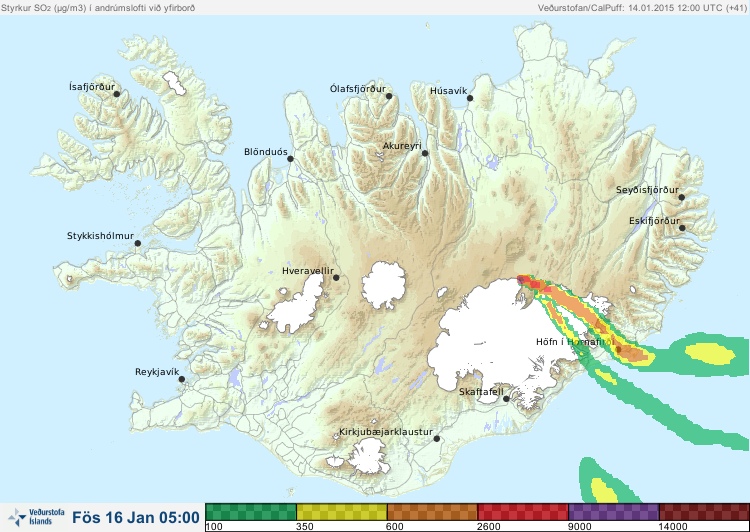Click the Styrkur SO2 map title
This screenshot has height=532, width=750.
98,8
